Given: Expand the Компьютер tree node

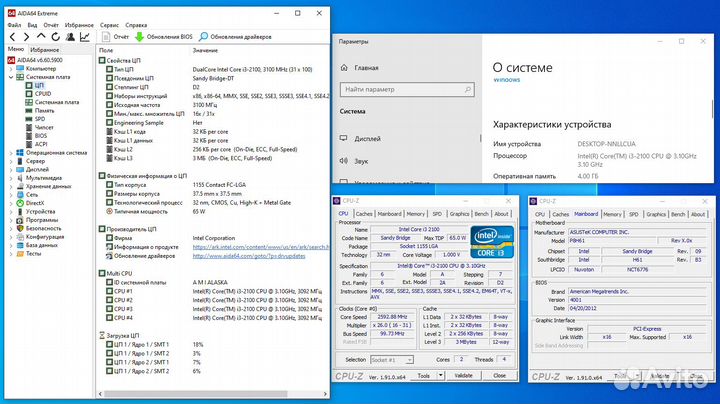Looking at the screenshot, I should click(x=11, y=69).
